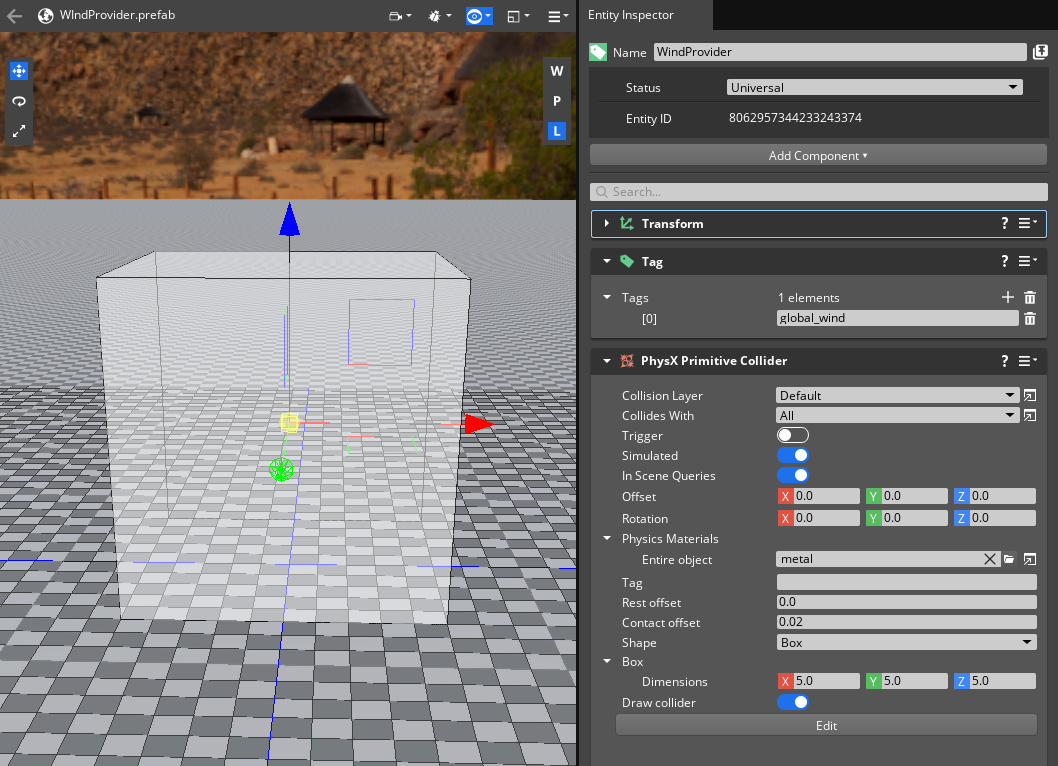The width and height of the screenshot is (1058, 766).
Task: Disable the Simulated switch in PhysX collider
Action: (793, 455)
